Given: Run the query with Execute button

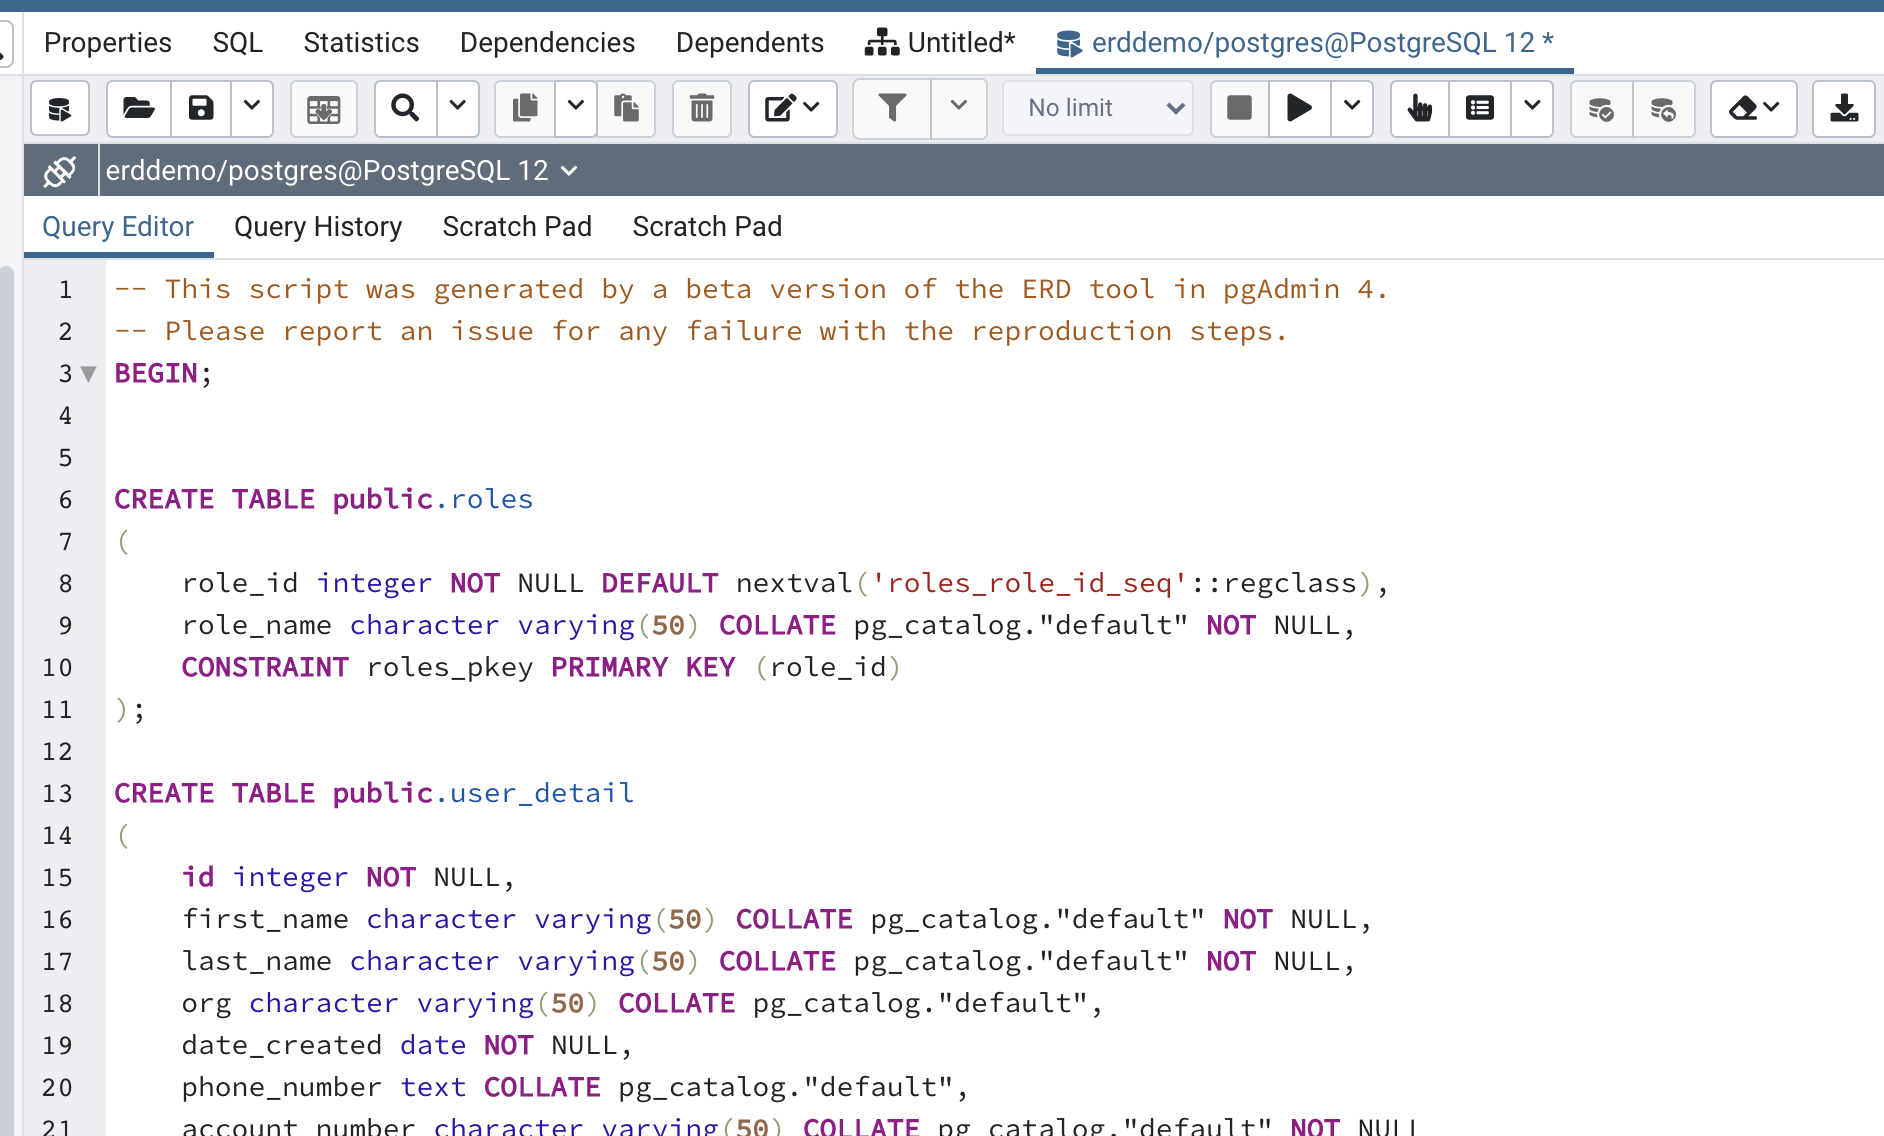Looking at the screenshot, I should (1299, 108).
